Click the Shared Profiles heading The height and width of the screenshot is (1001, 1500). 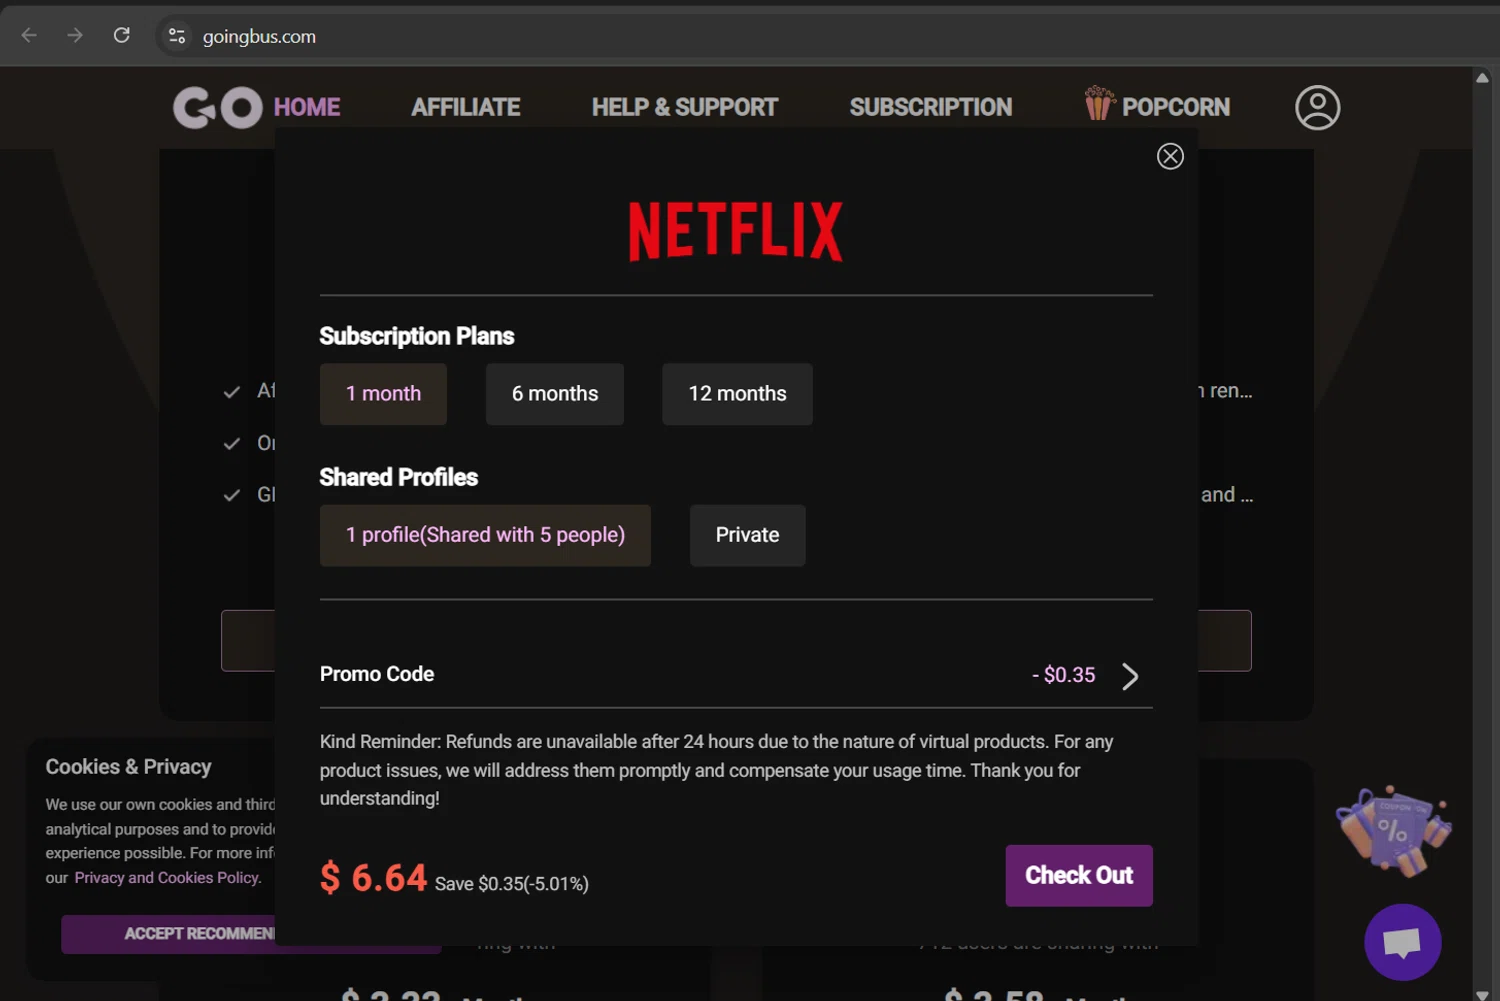pos(399,477)
